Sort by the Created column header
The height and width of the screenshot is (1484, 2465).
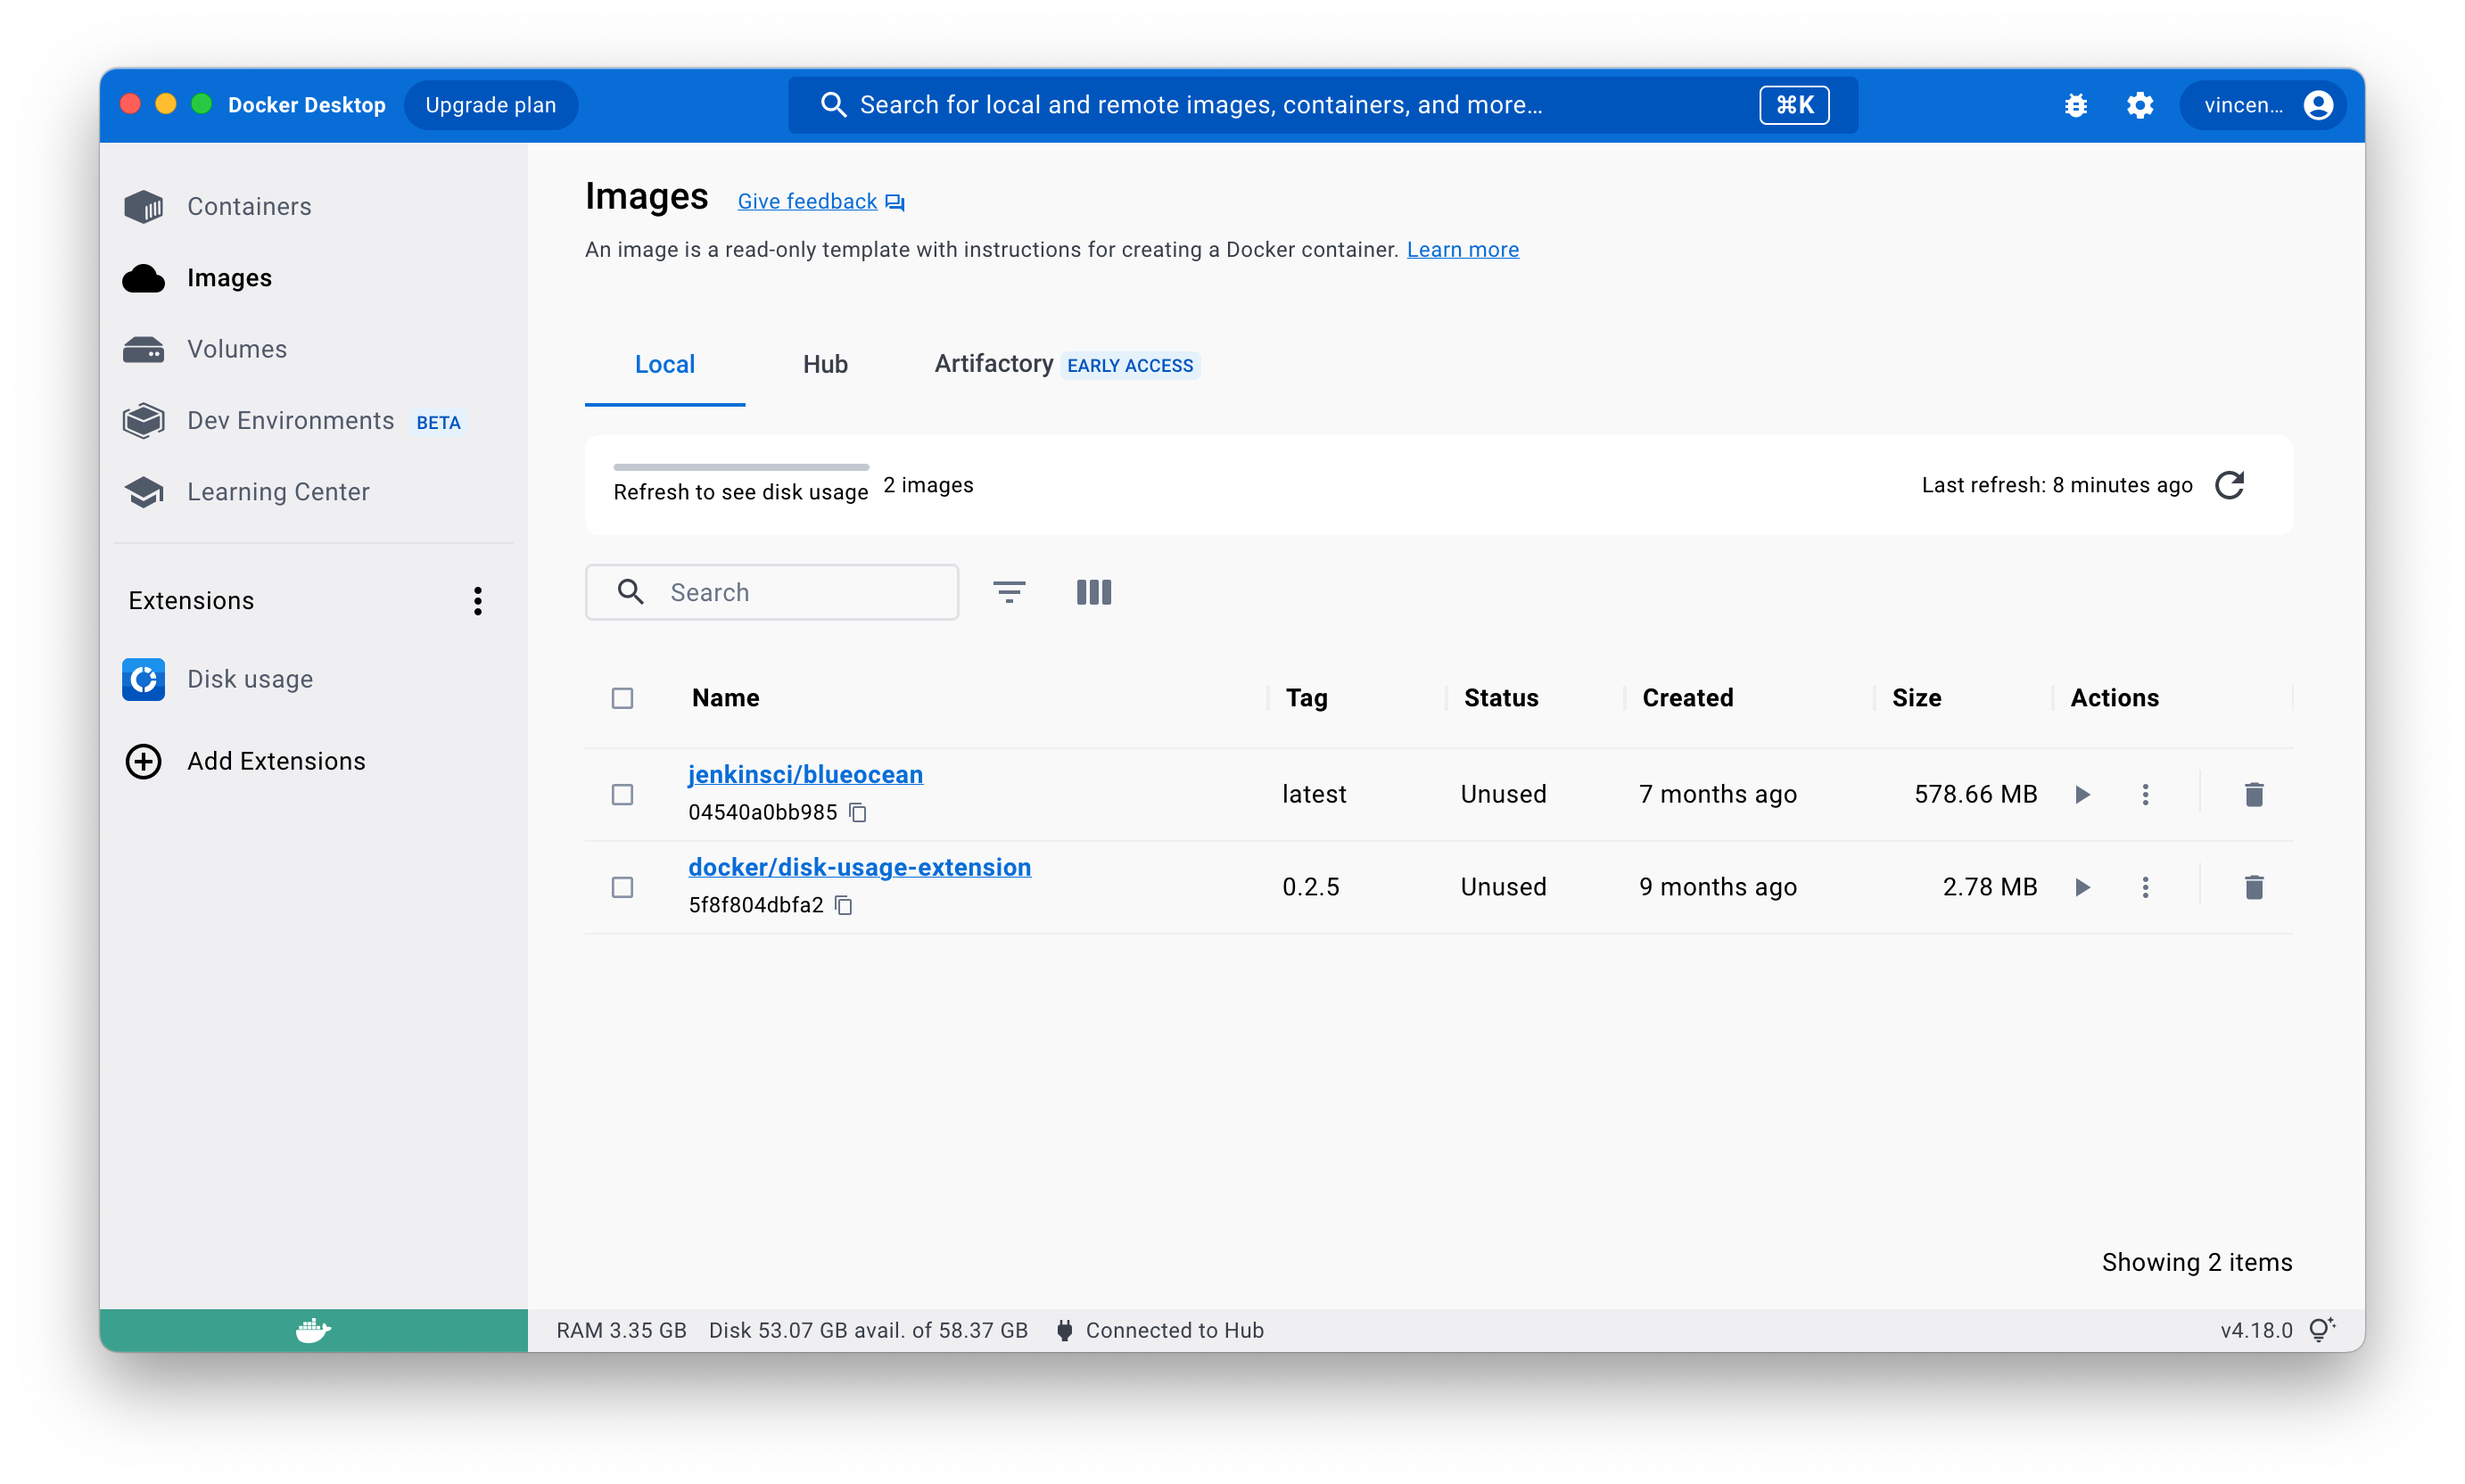1688,698
